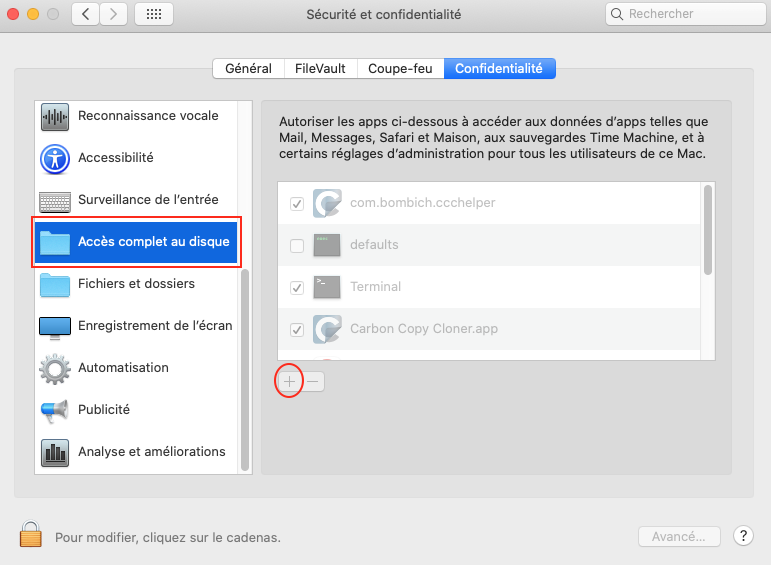Open the FileVault tab
Screen dimensions: 771x565
click(320, 68)
